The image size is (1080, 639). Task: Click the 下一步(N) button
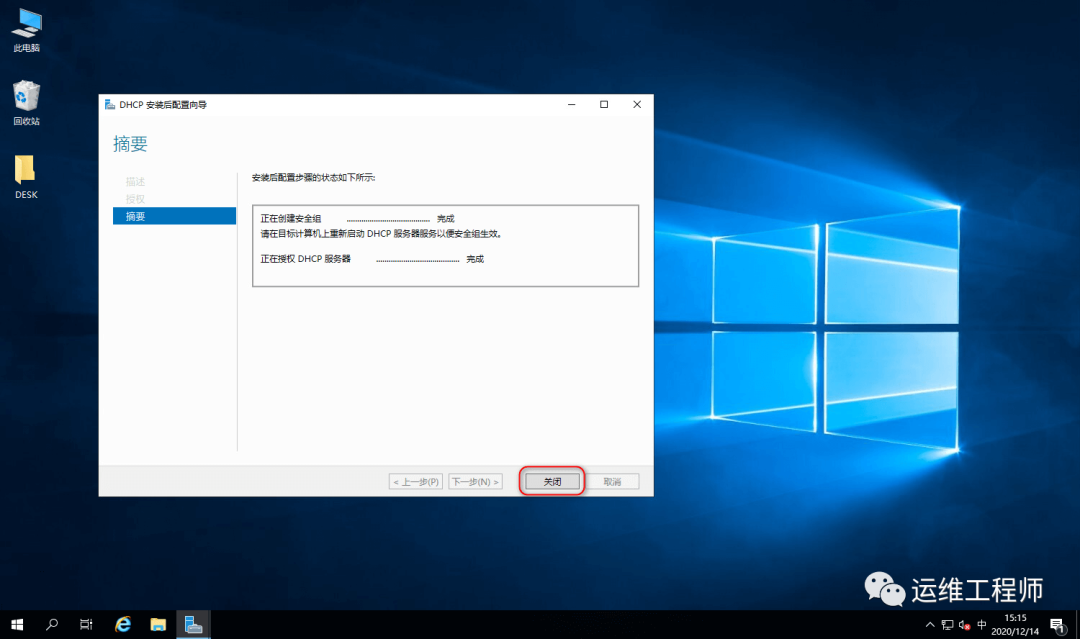coord(475,481)
